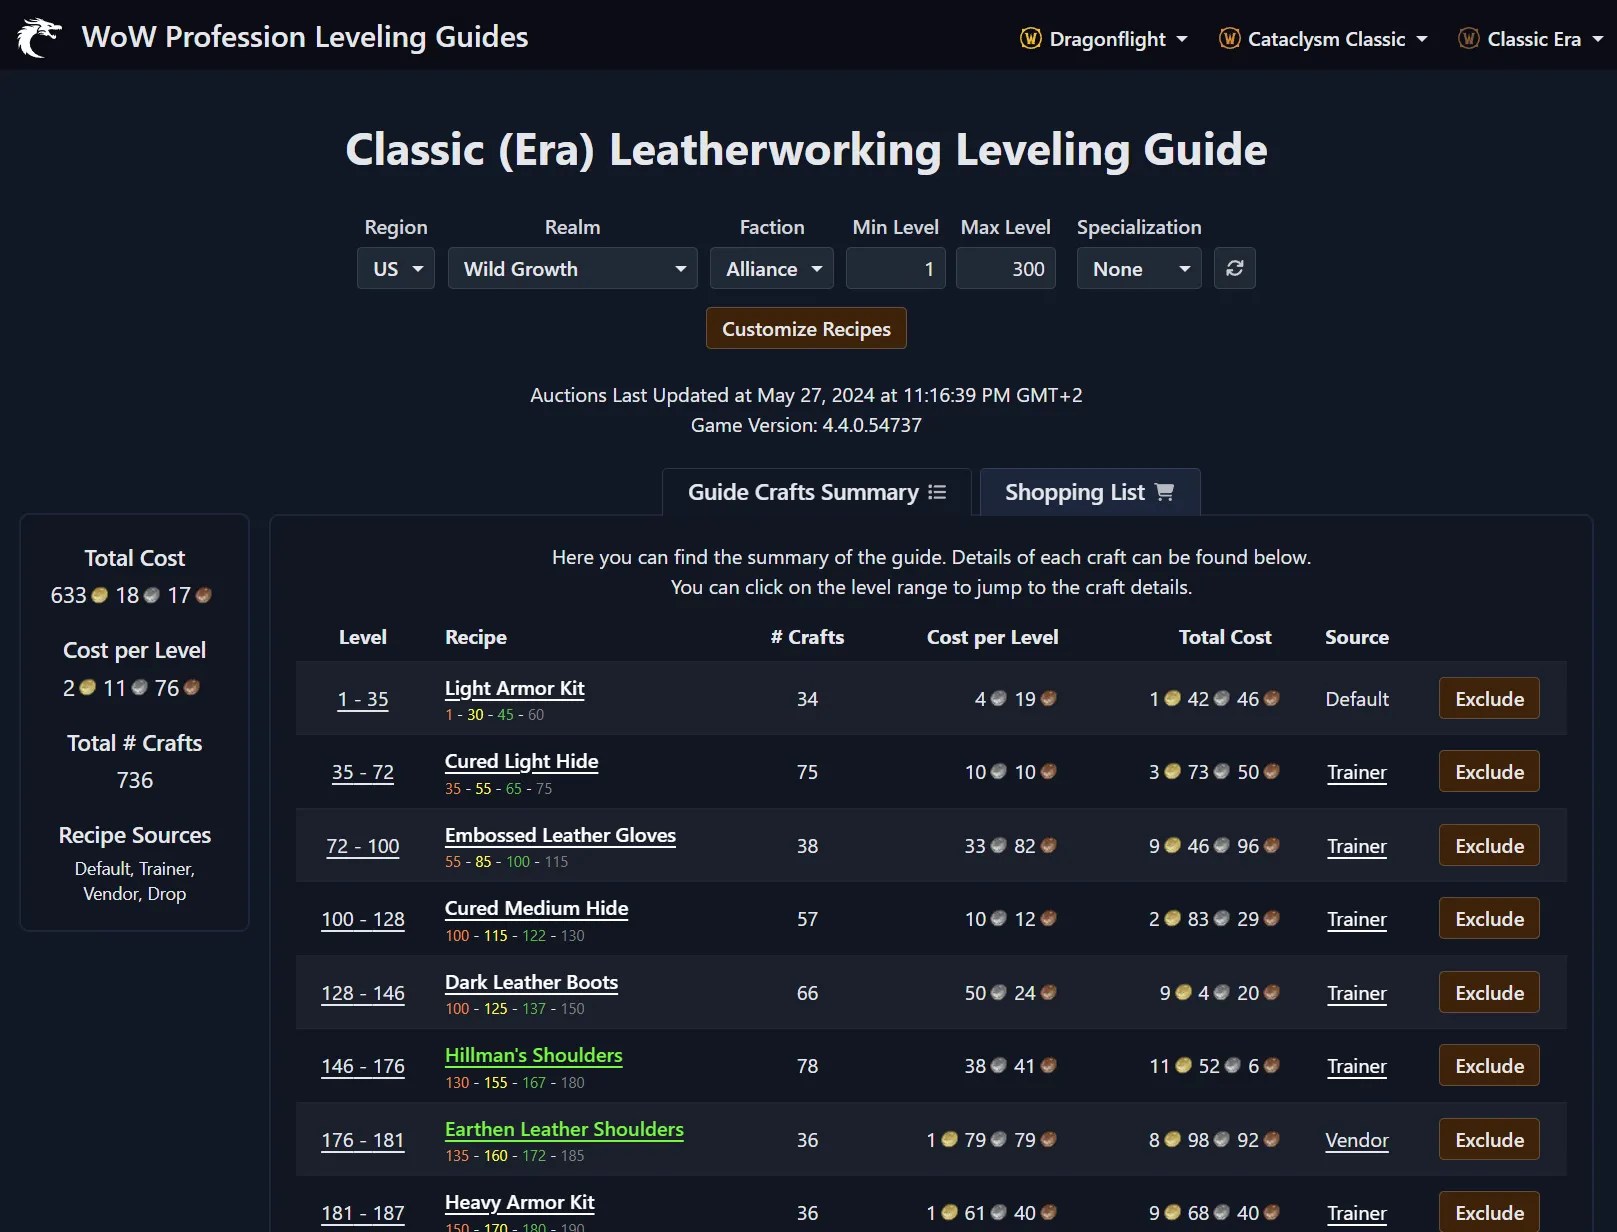1617x1232 pixels.
Task: Switch to the Shopping List tab
Action: [1089, 491]
